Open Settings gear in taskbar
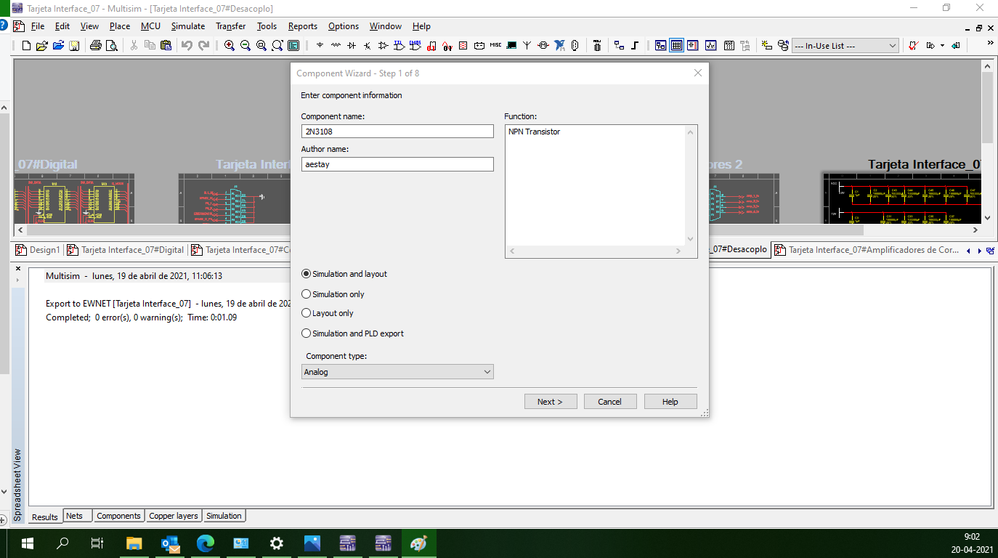Screen dimensions: 998x558 [x=276, y=543]
